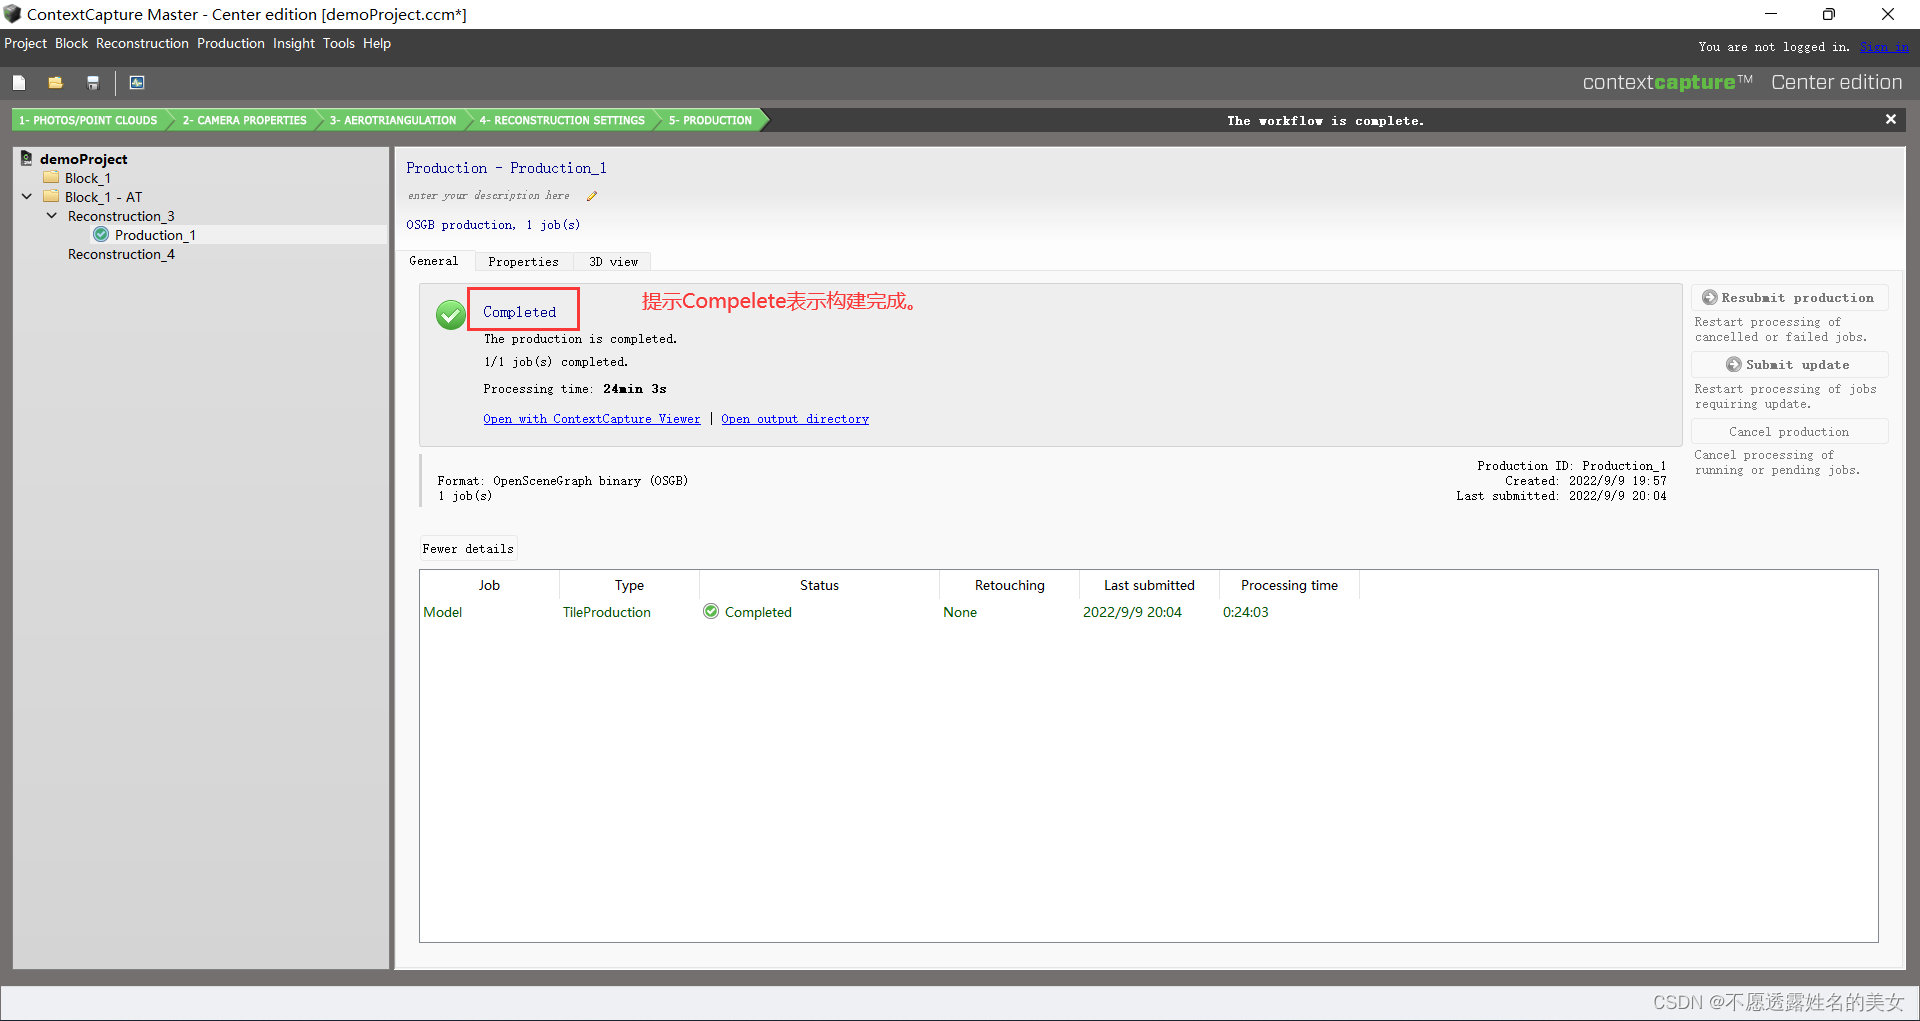Open the Tools menu
The image size is (1920, 1021).
339,44
